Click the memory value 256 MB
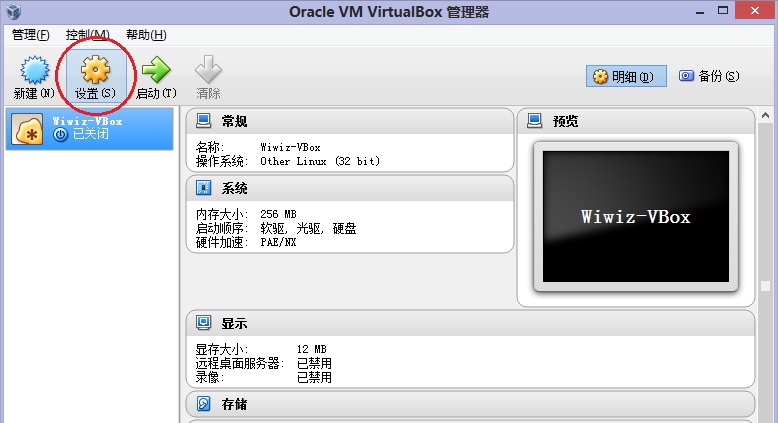778x423 pixels. (278, 214)
